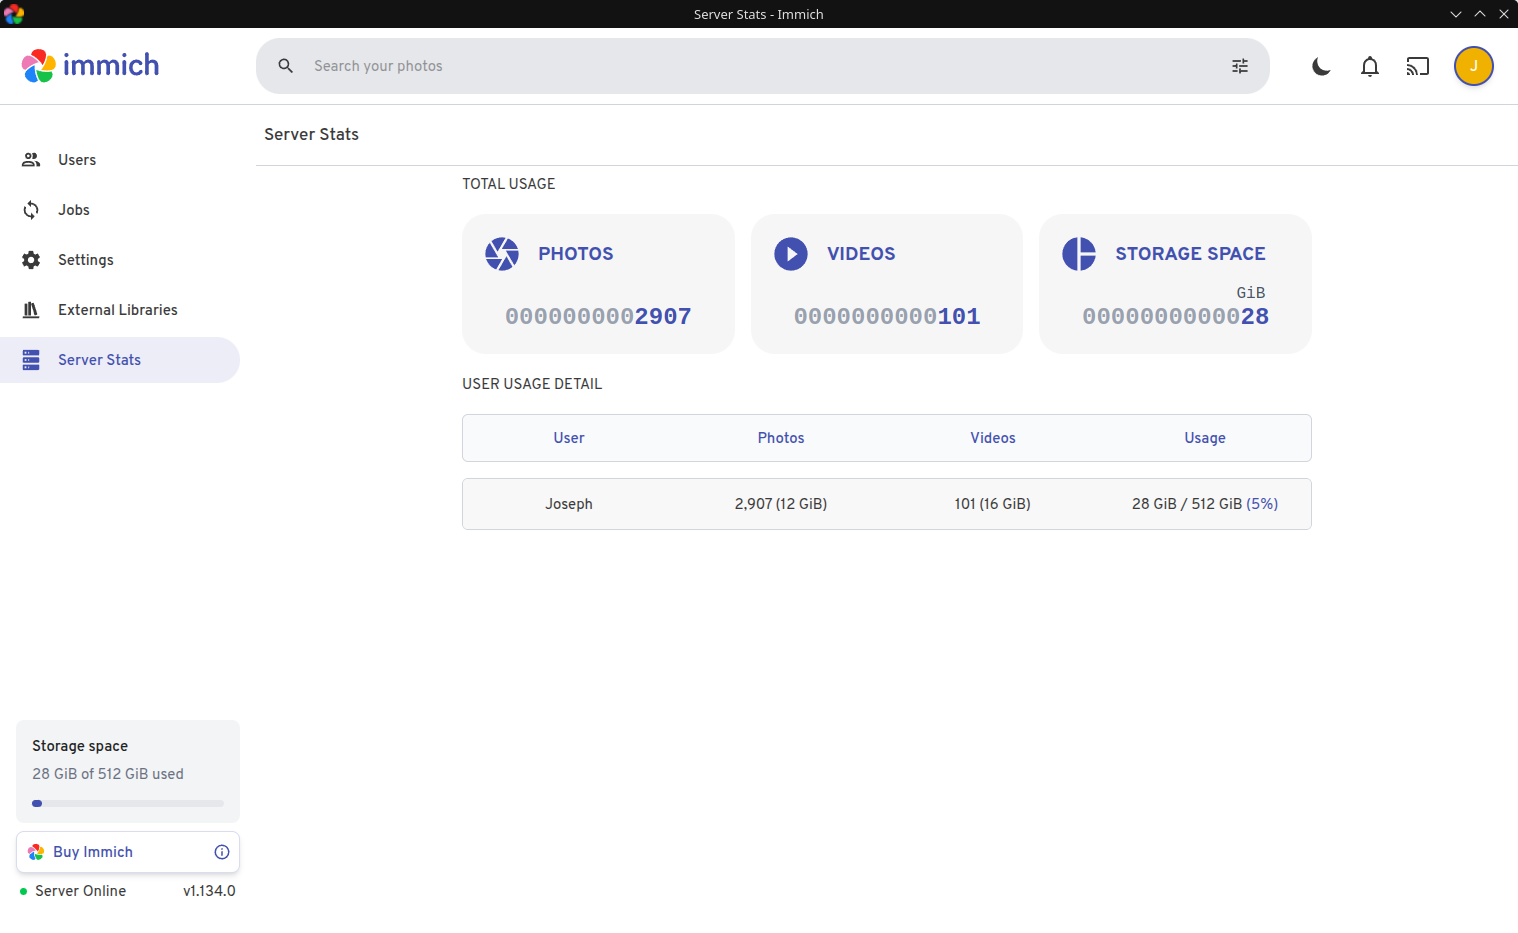Click the immich logo in the header

[89, 65]
